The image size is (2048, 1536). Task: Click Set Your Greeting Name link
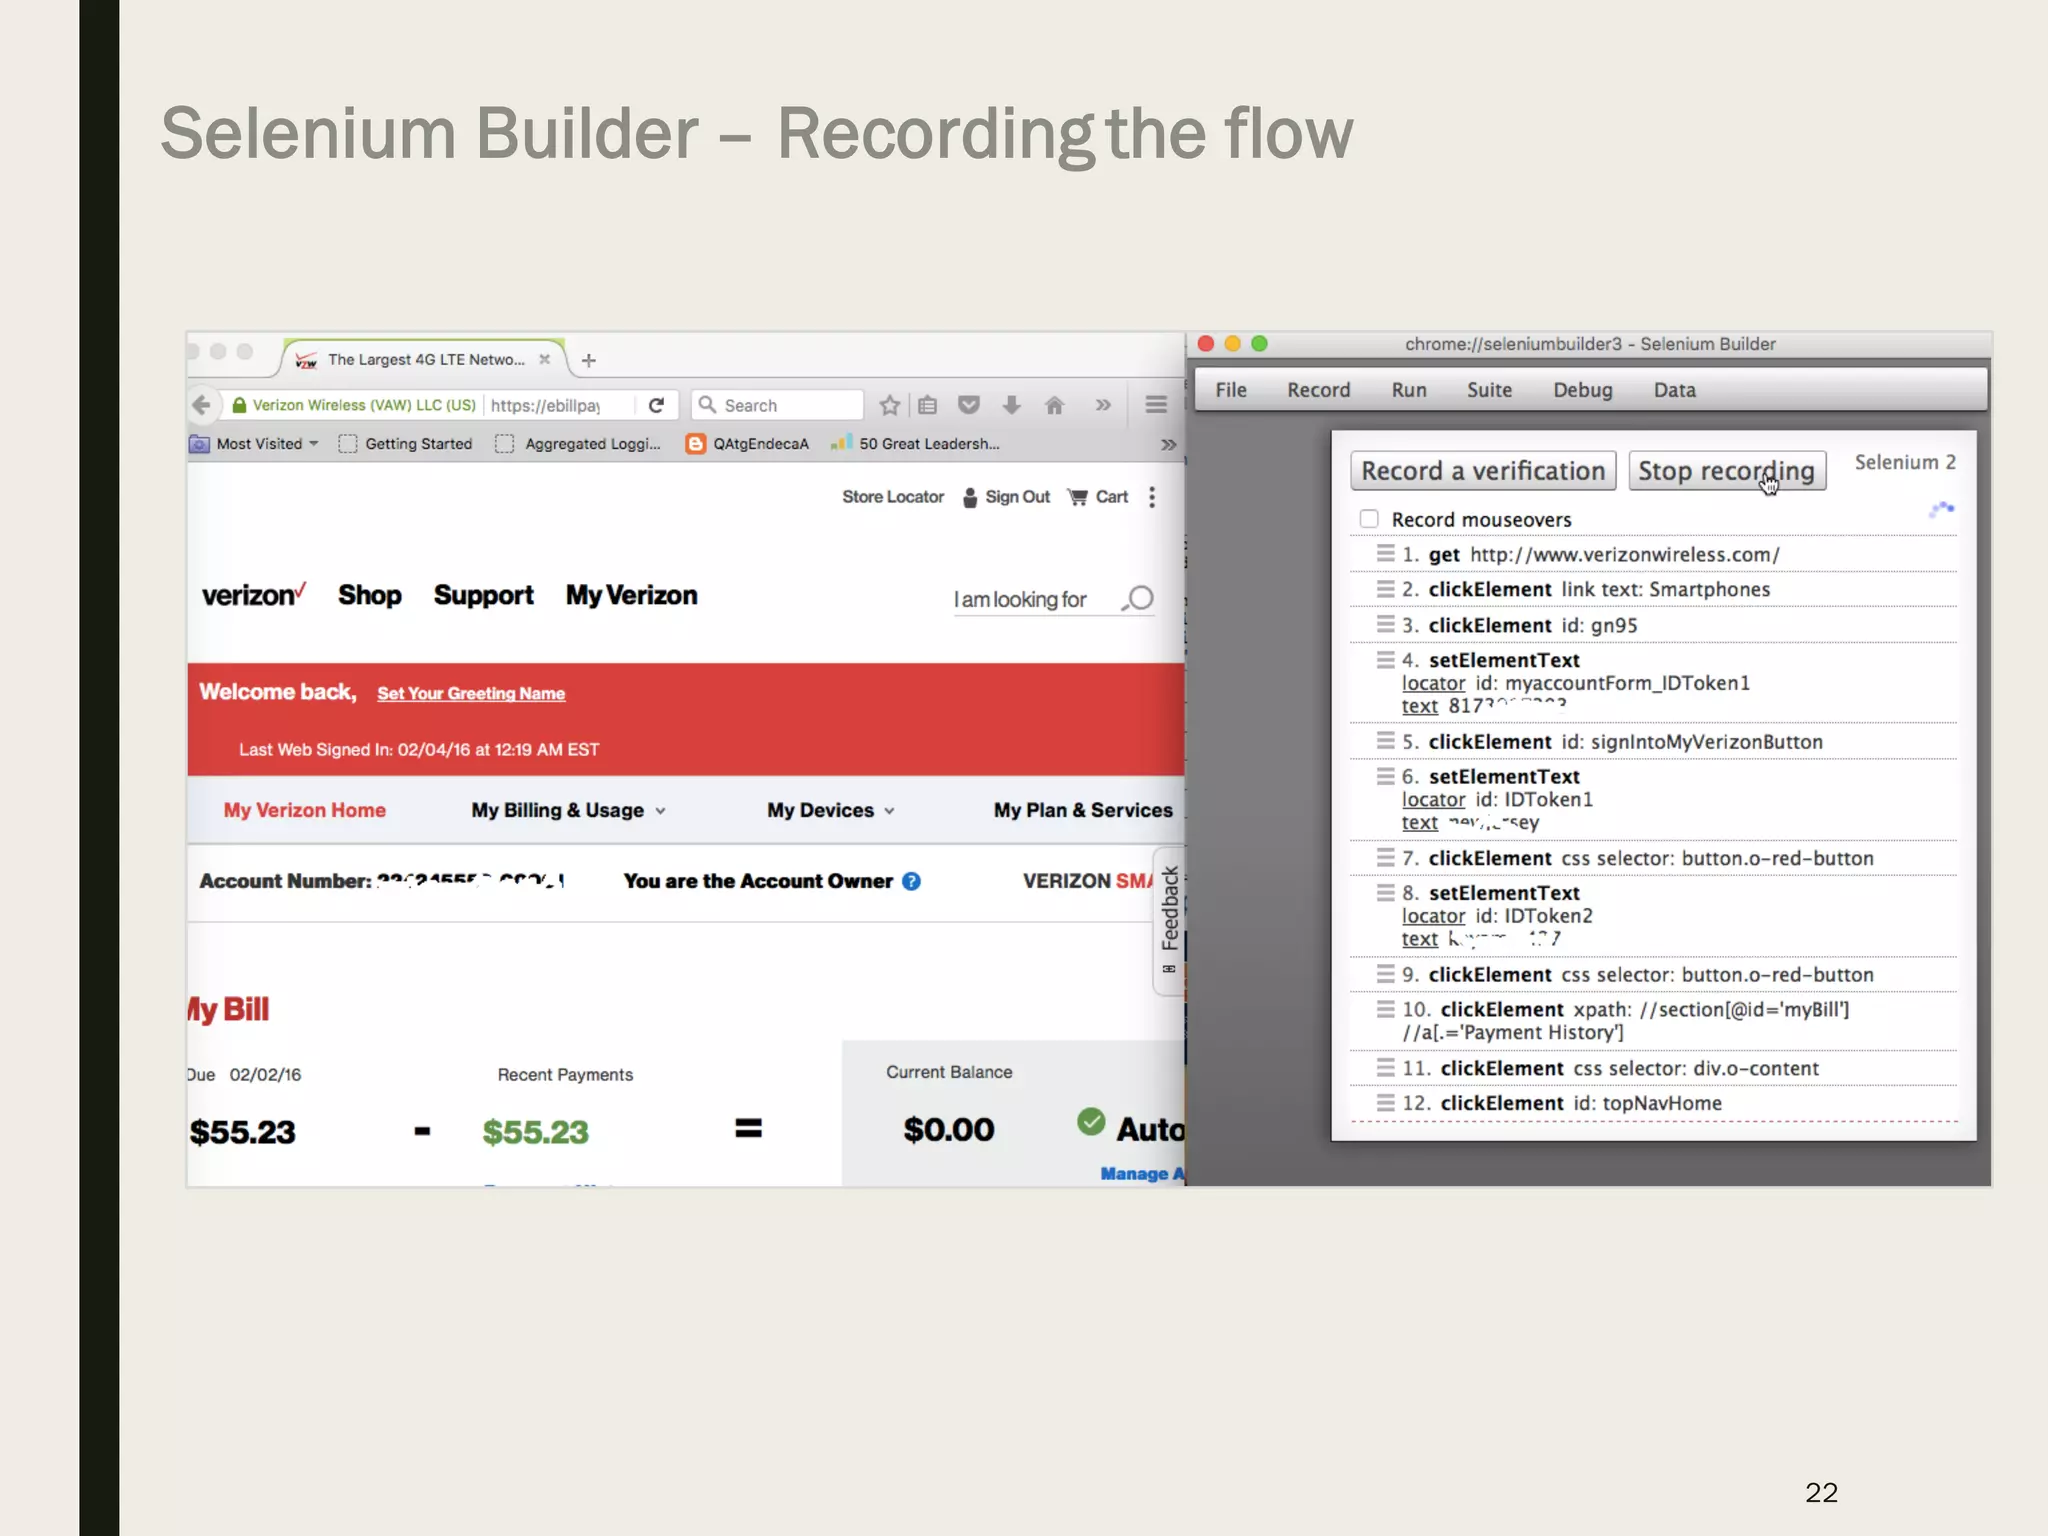(471, 694)
